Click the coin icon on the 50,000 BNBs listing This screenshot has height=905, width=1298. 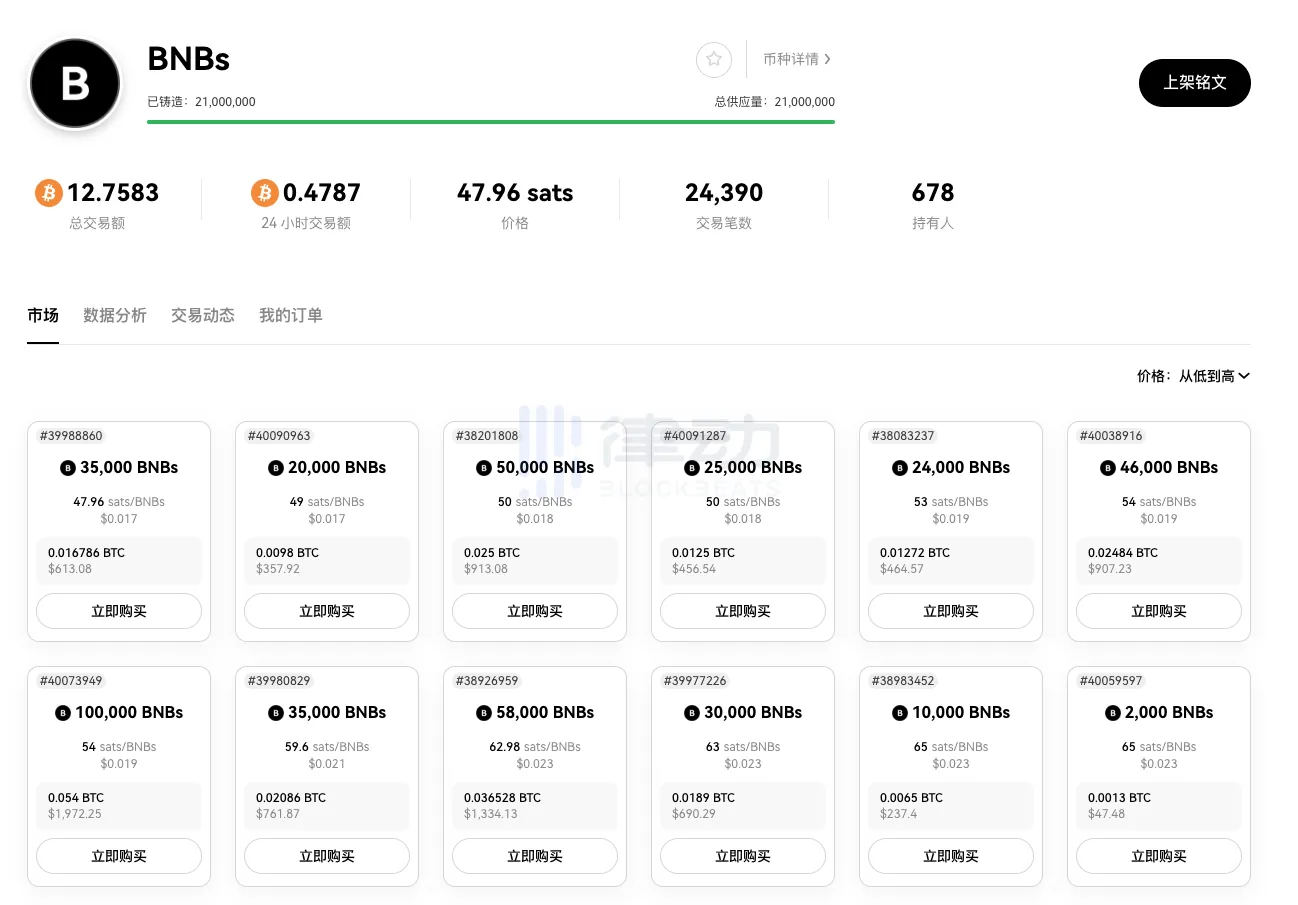[483, 467]
